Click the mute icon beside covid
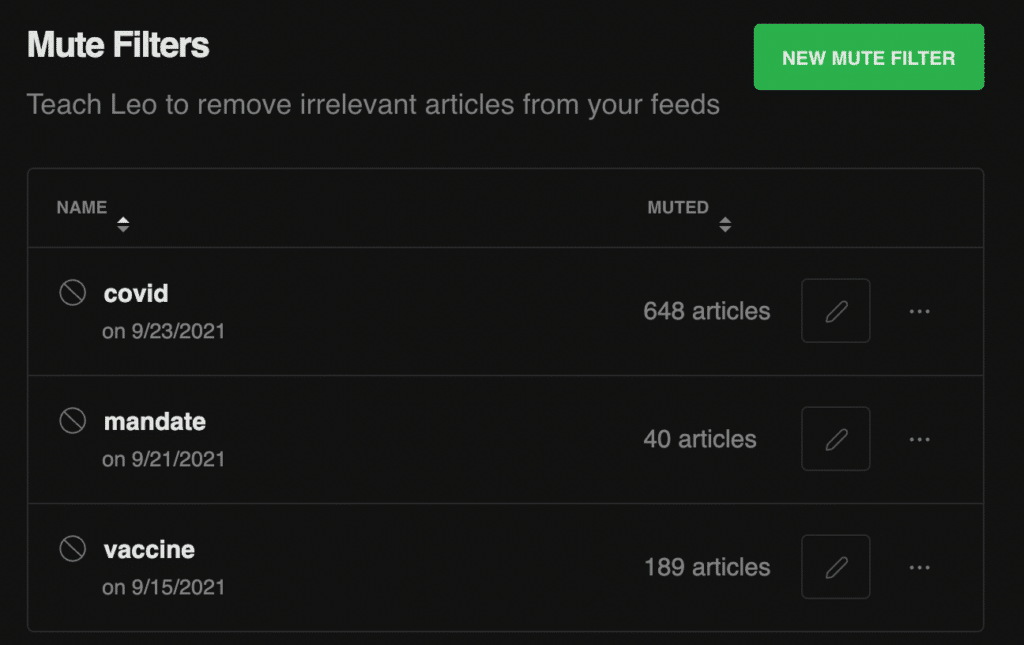 coord(72,292)
